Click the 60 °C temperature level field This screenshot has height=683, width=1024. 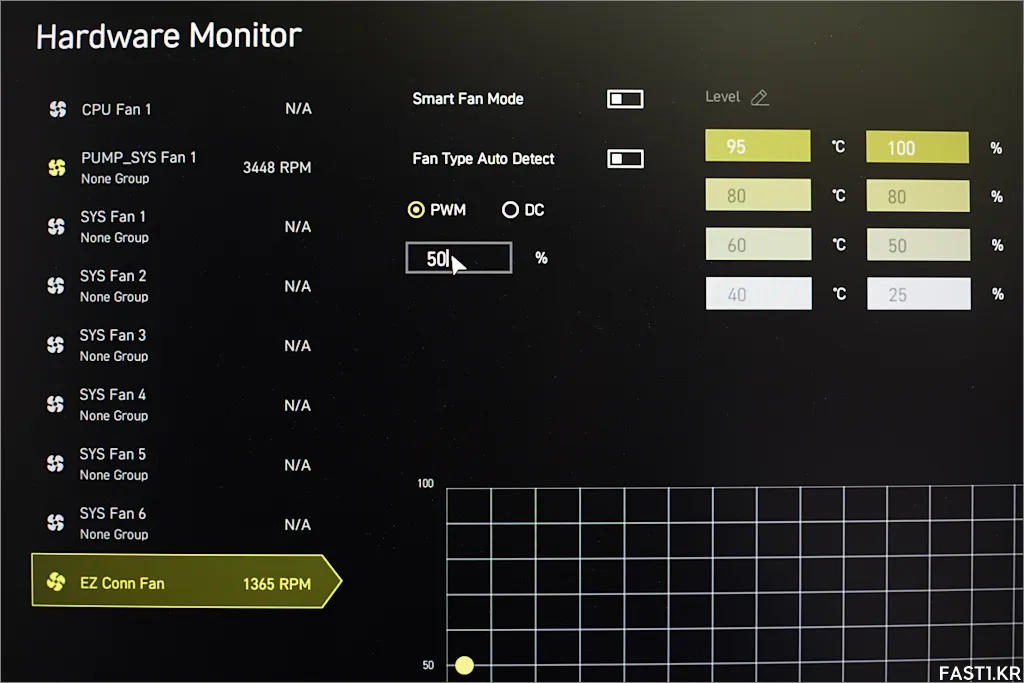pos(758,244)
